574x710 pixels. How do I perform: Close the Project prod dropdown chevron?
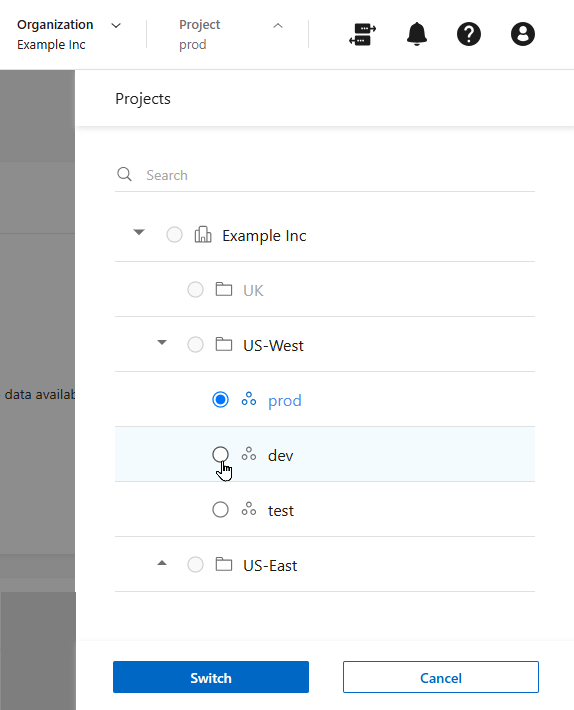click(278, 26)
